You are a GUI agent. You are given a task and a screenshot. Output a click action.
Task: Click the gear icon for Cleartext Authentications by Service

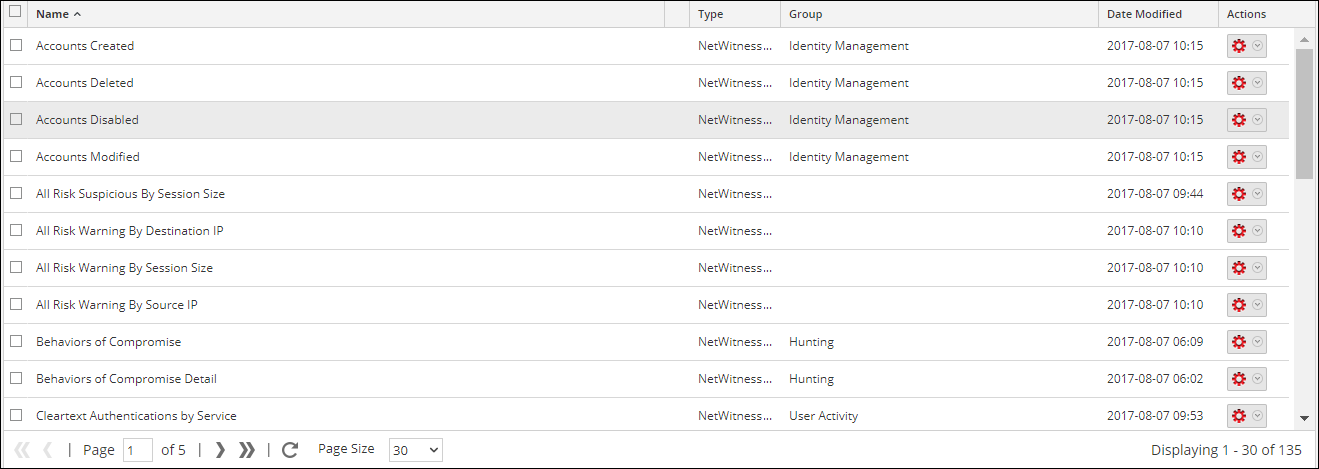pos(1238,416)
